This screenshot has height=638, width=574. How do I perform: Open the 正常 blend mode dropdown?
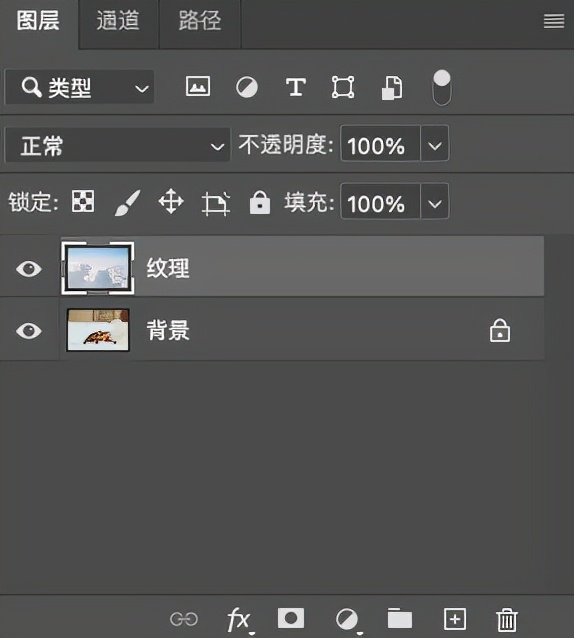point(118,146)
